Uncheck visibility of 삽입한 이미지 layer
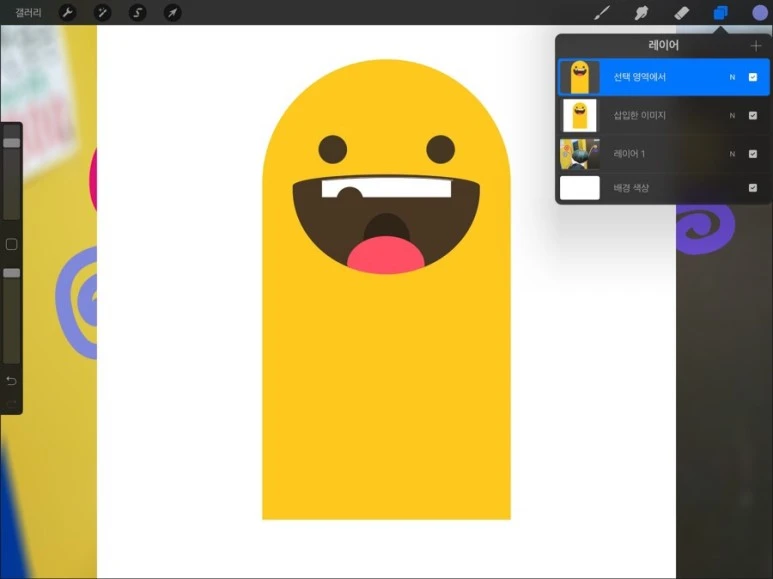 click(753, 116)
